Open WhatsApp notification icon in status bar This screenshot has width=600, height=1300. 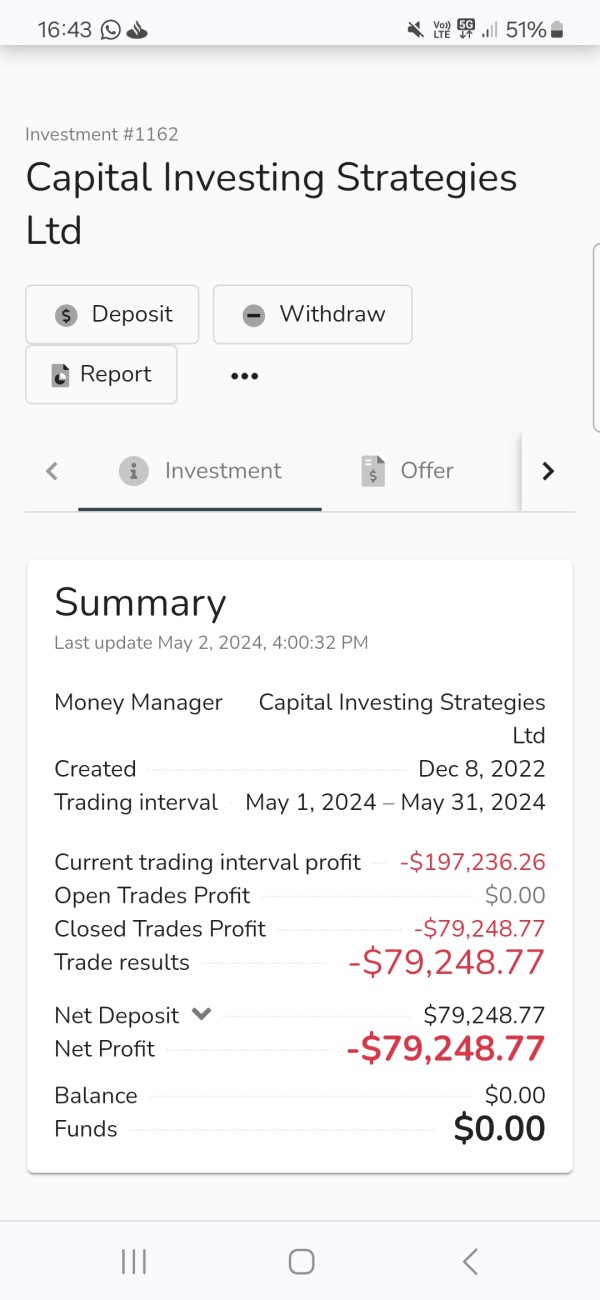click(x=110, y=30)
